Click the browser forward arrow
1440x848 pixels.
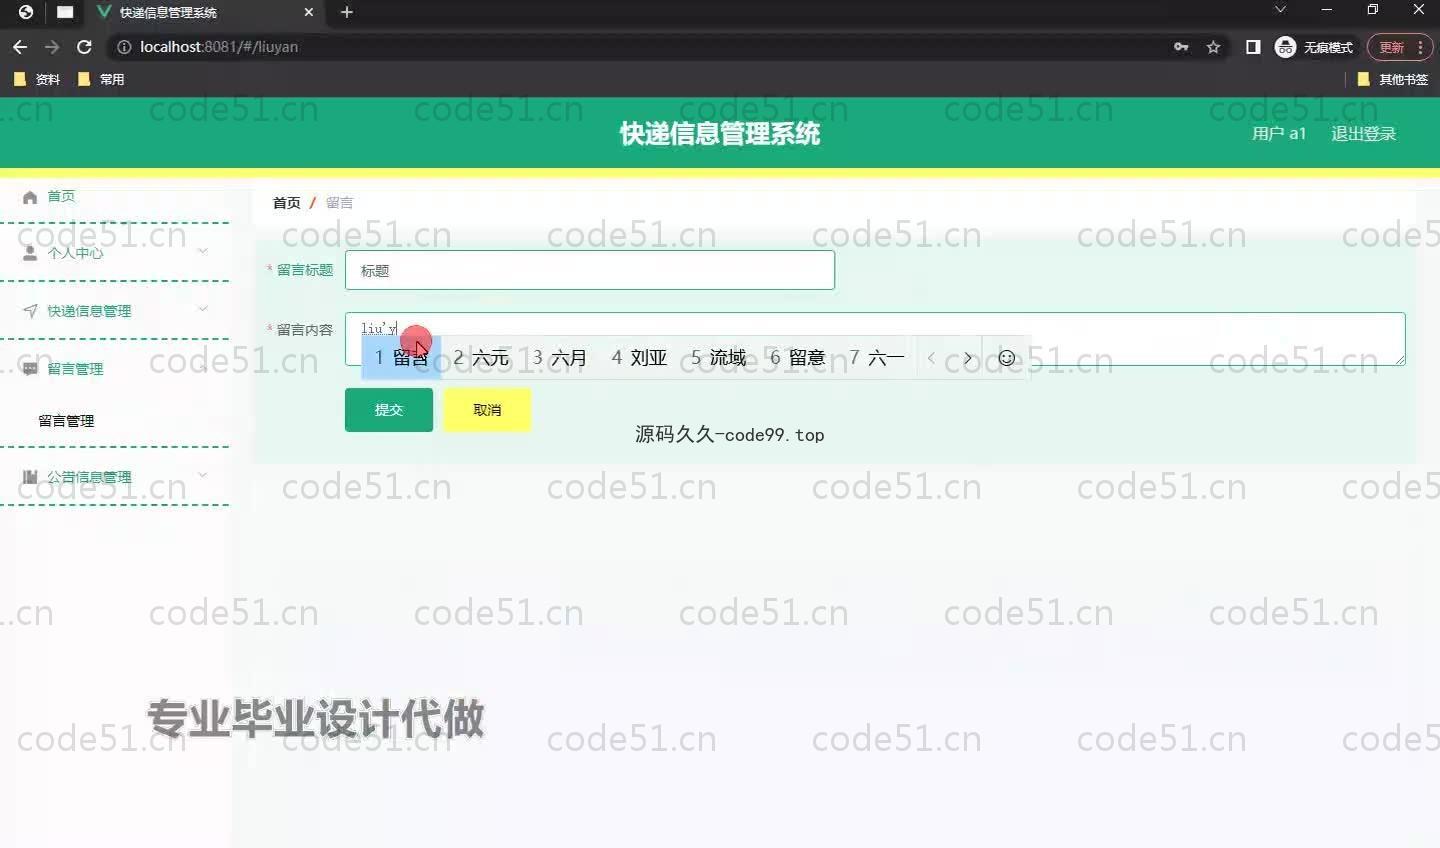tap(52, 47)
